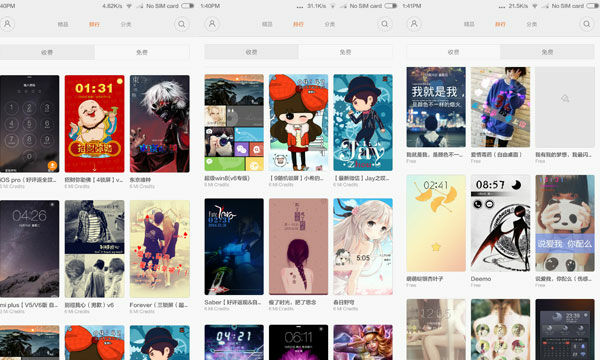
Task: Open the pink braided-hair girl theme thumbnail
Action: [298, 246]
